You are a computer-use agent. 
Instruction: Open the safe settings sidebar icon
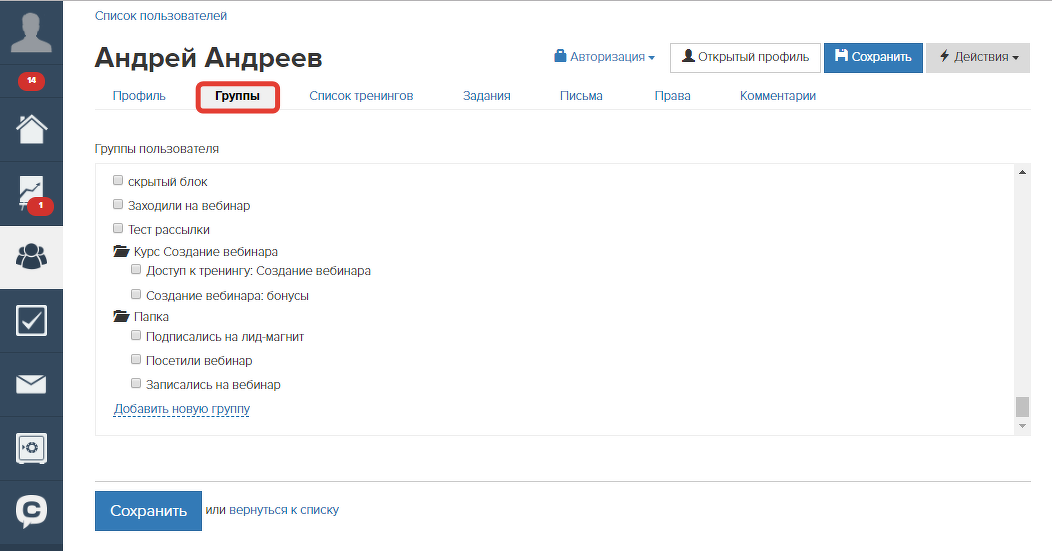(x=31, y=448)
